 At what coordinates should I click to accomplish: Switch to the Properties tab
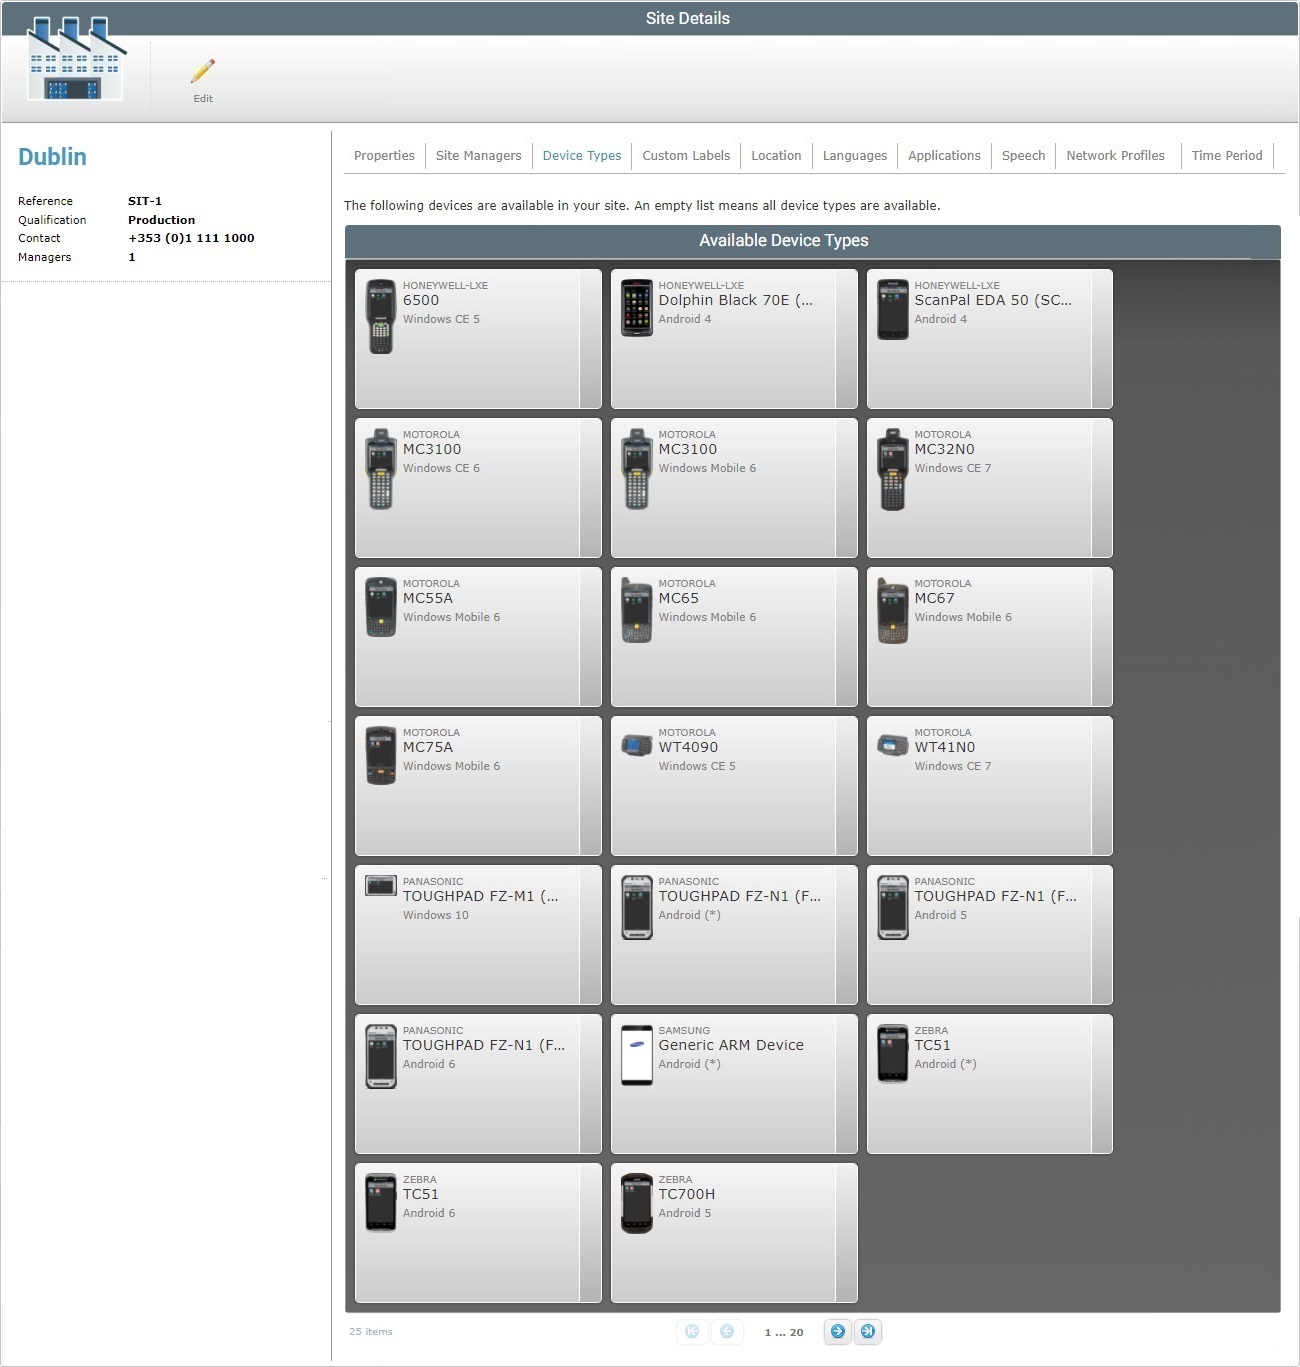coord(384,155)
